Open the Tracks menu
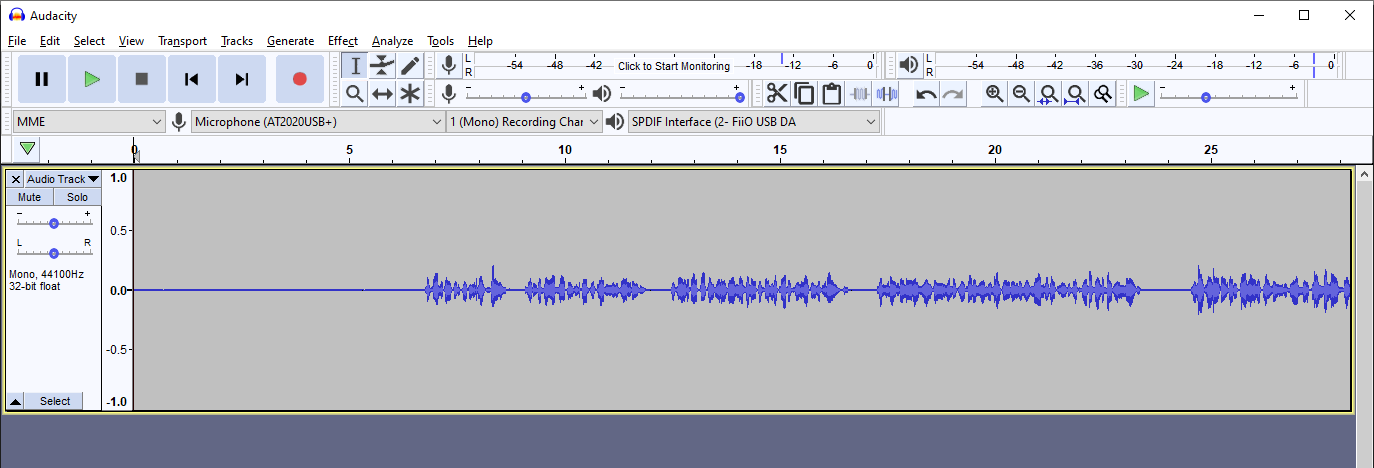The image size is (1374, 468). coord(237,41)
